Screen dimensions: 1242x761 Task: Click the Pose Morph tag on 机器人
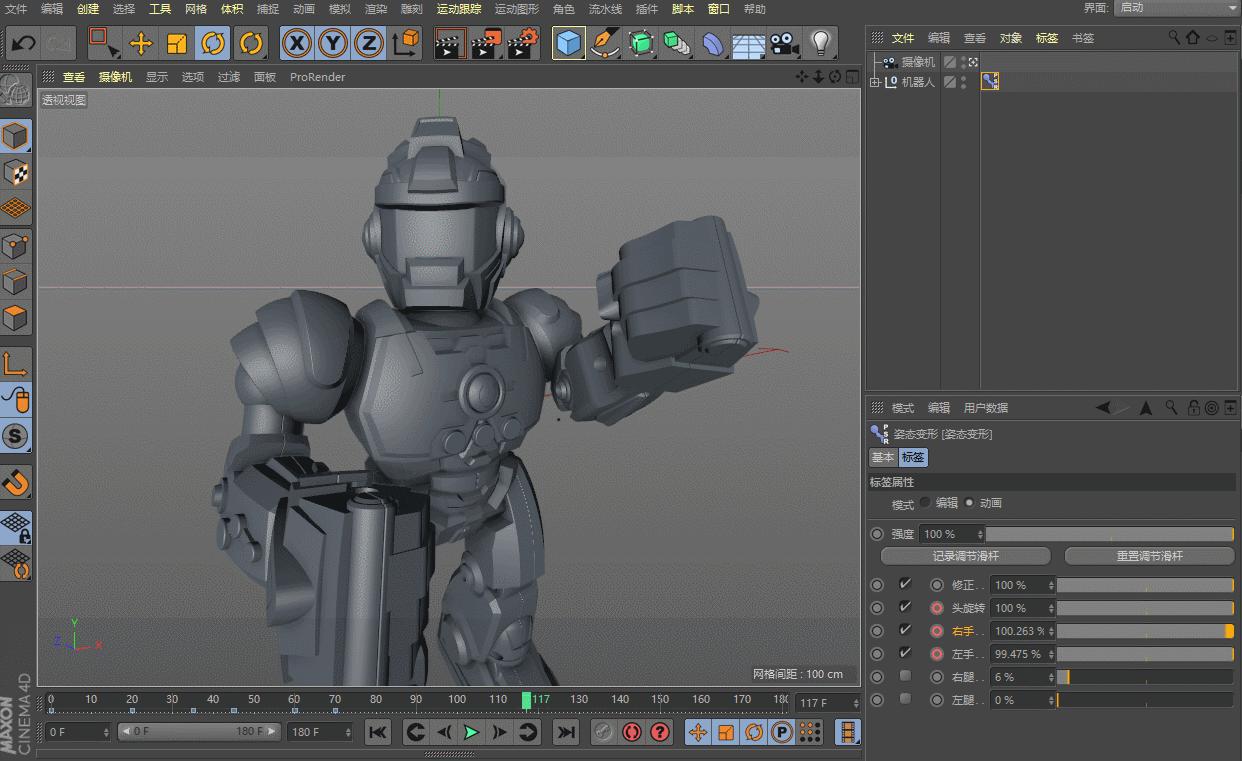click(989, 81)
